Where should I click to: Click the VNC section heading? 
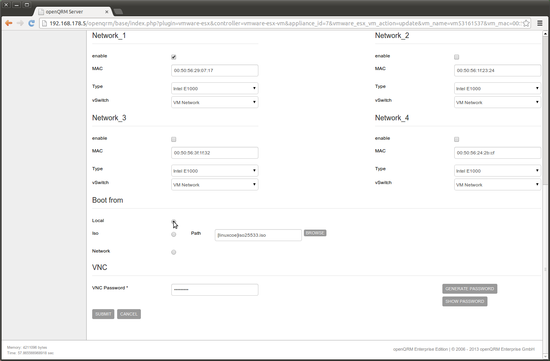(x=100, y=268)
